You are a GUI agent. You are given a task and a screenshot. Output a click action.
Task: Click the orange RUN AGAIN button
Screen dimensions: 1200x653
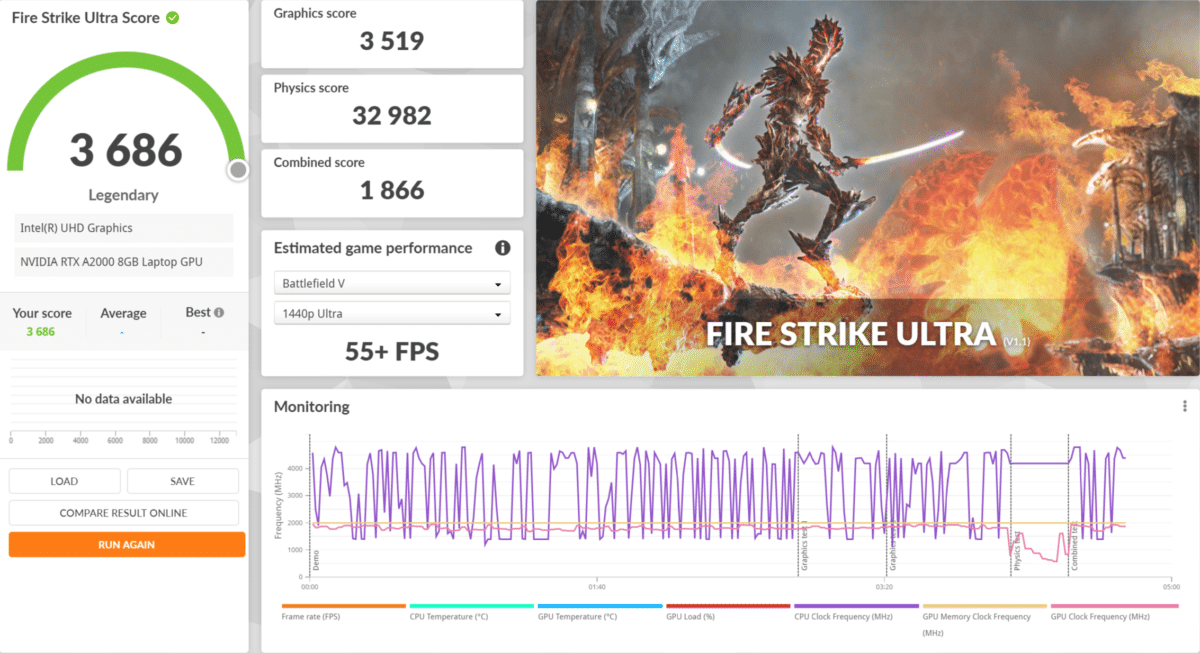click(x=126, y=545)
